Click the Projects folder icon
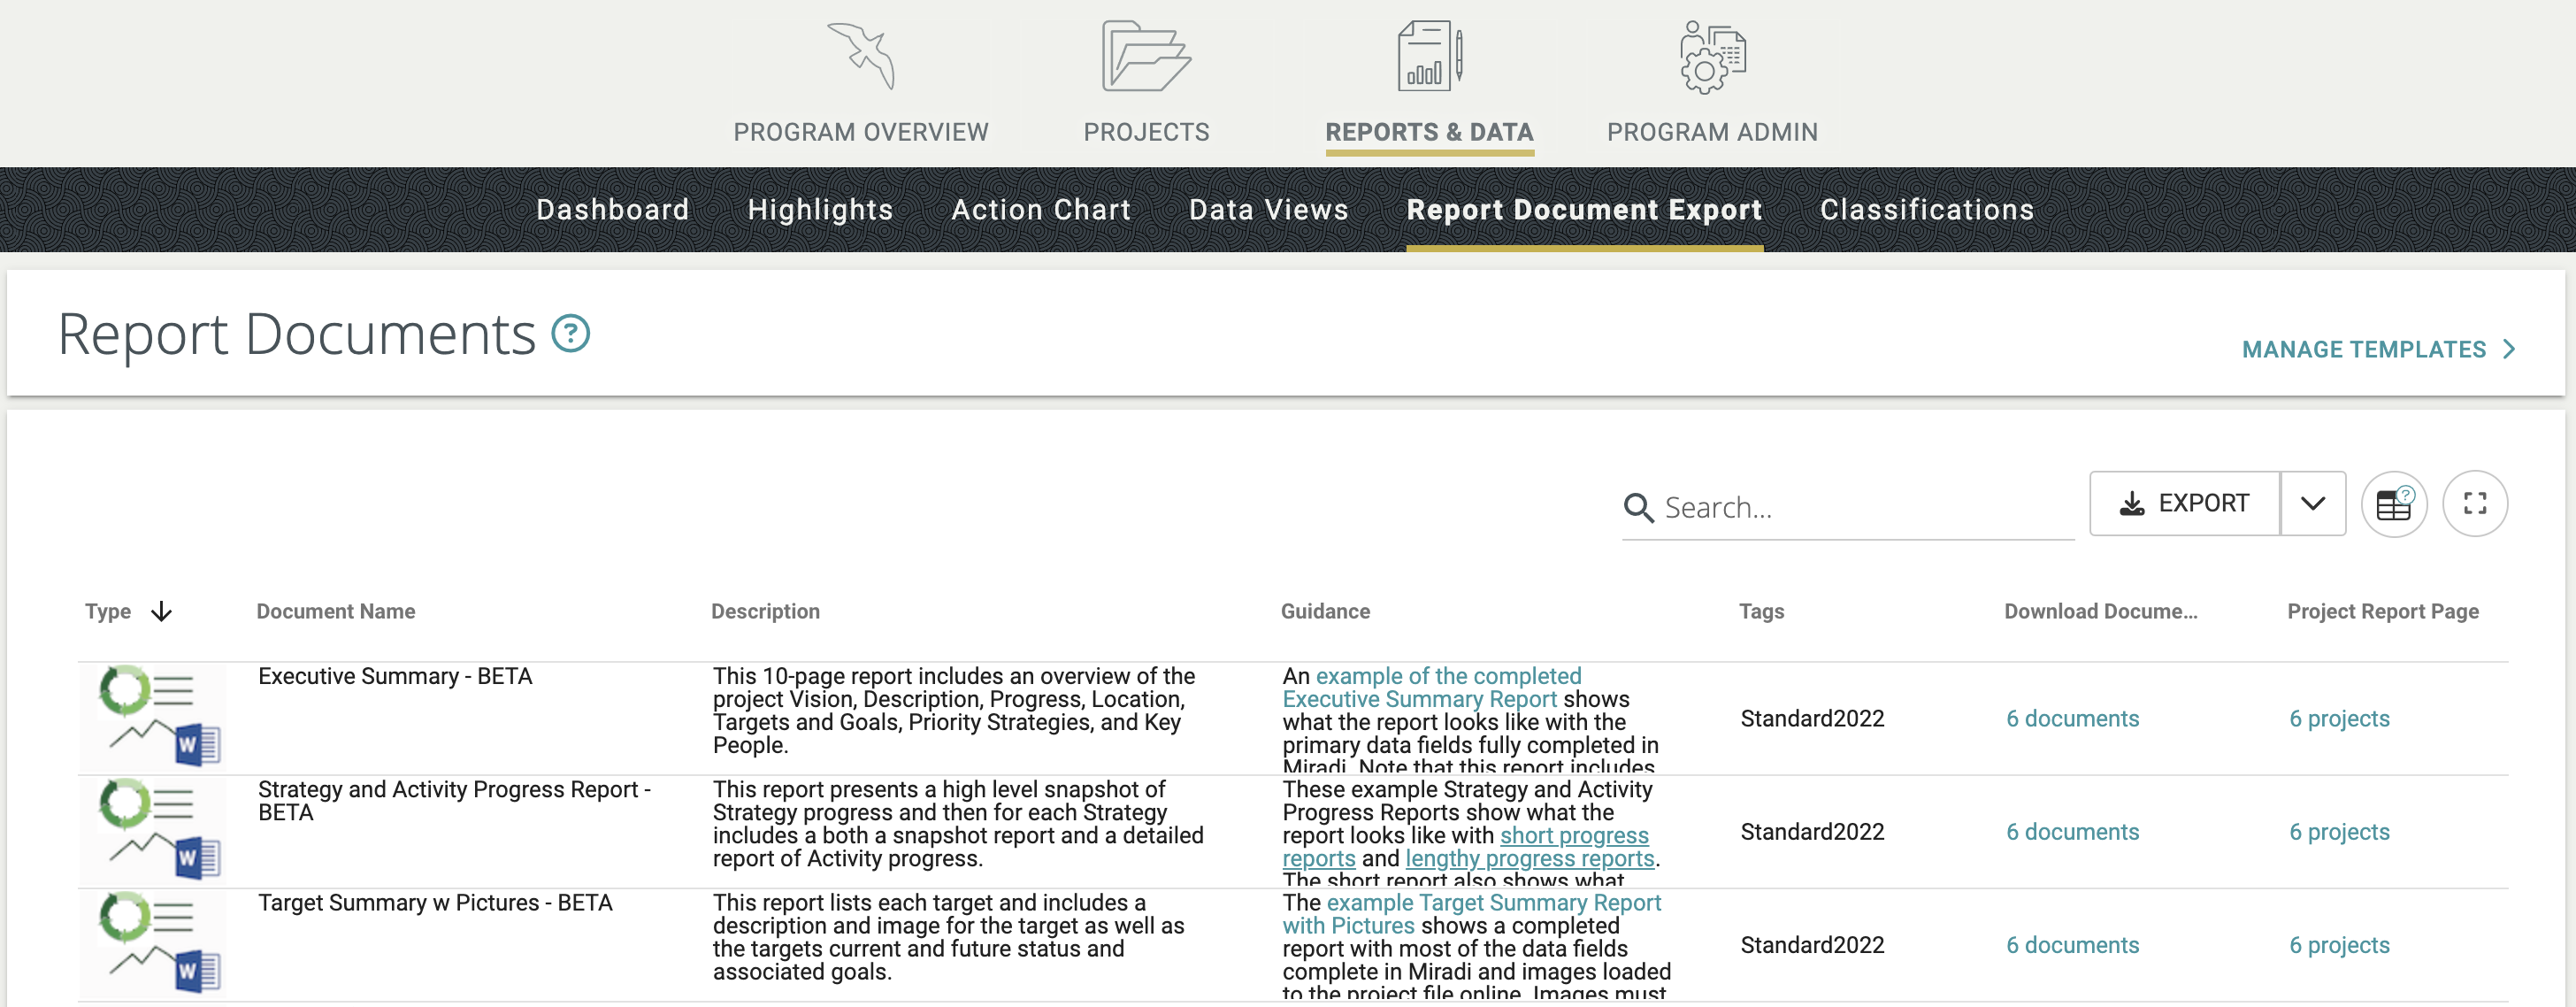The height and width of the screenshot is (1007, 2576). click(x=1146, y=57)
